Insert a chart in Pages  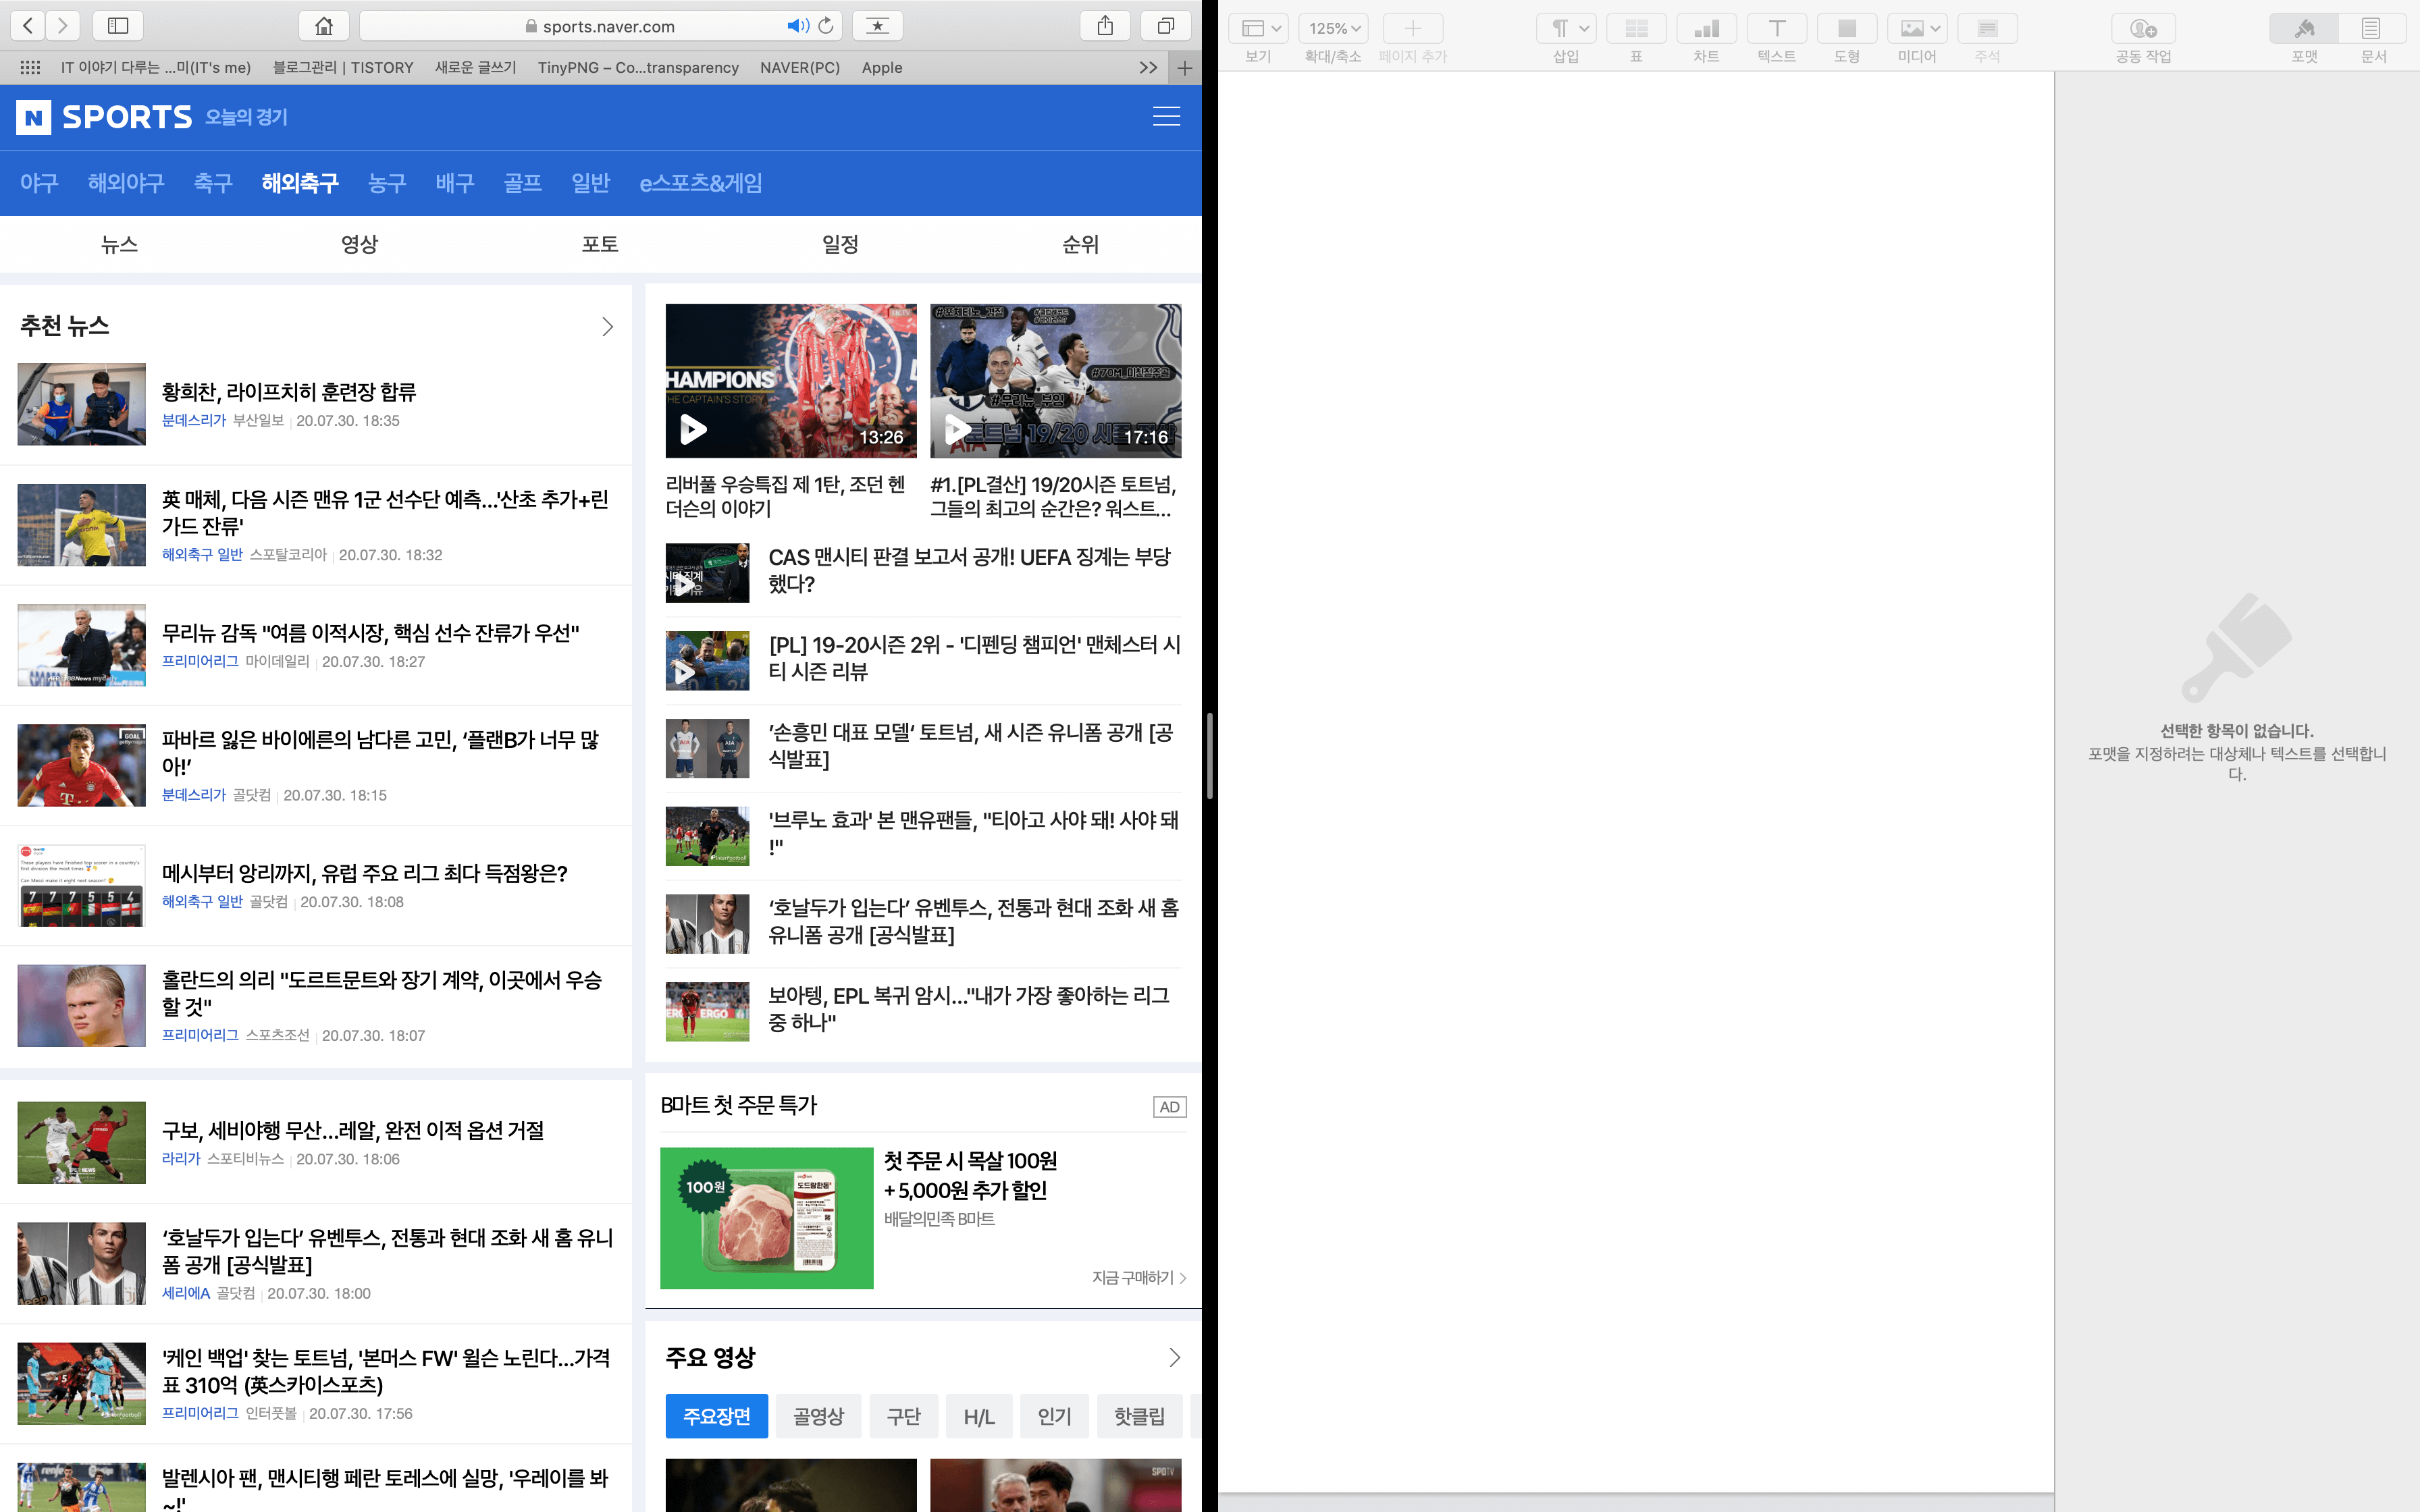click(1706, 29)
